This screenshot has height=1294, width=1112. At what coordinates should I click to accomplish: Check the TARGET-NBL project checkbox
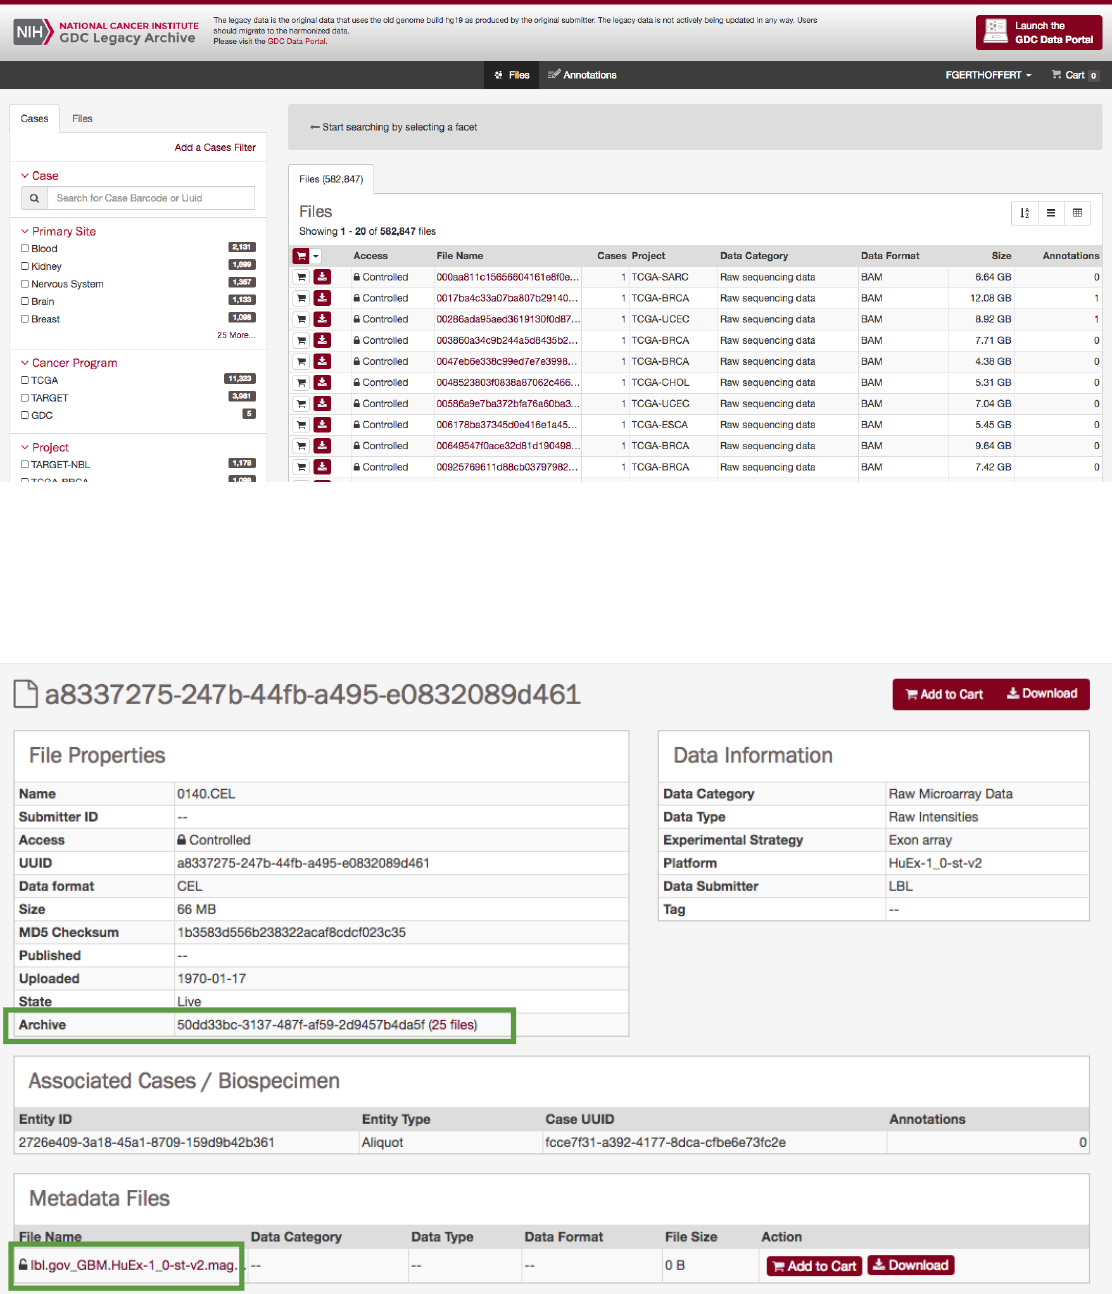[x=25, y=464]
